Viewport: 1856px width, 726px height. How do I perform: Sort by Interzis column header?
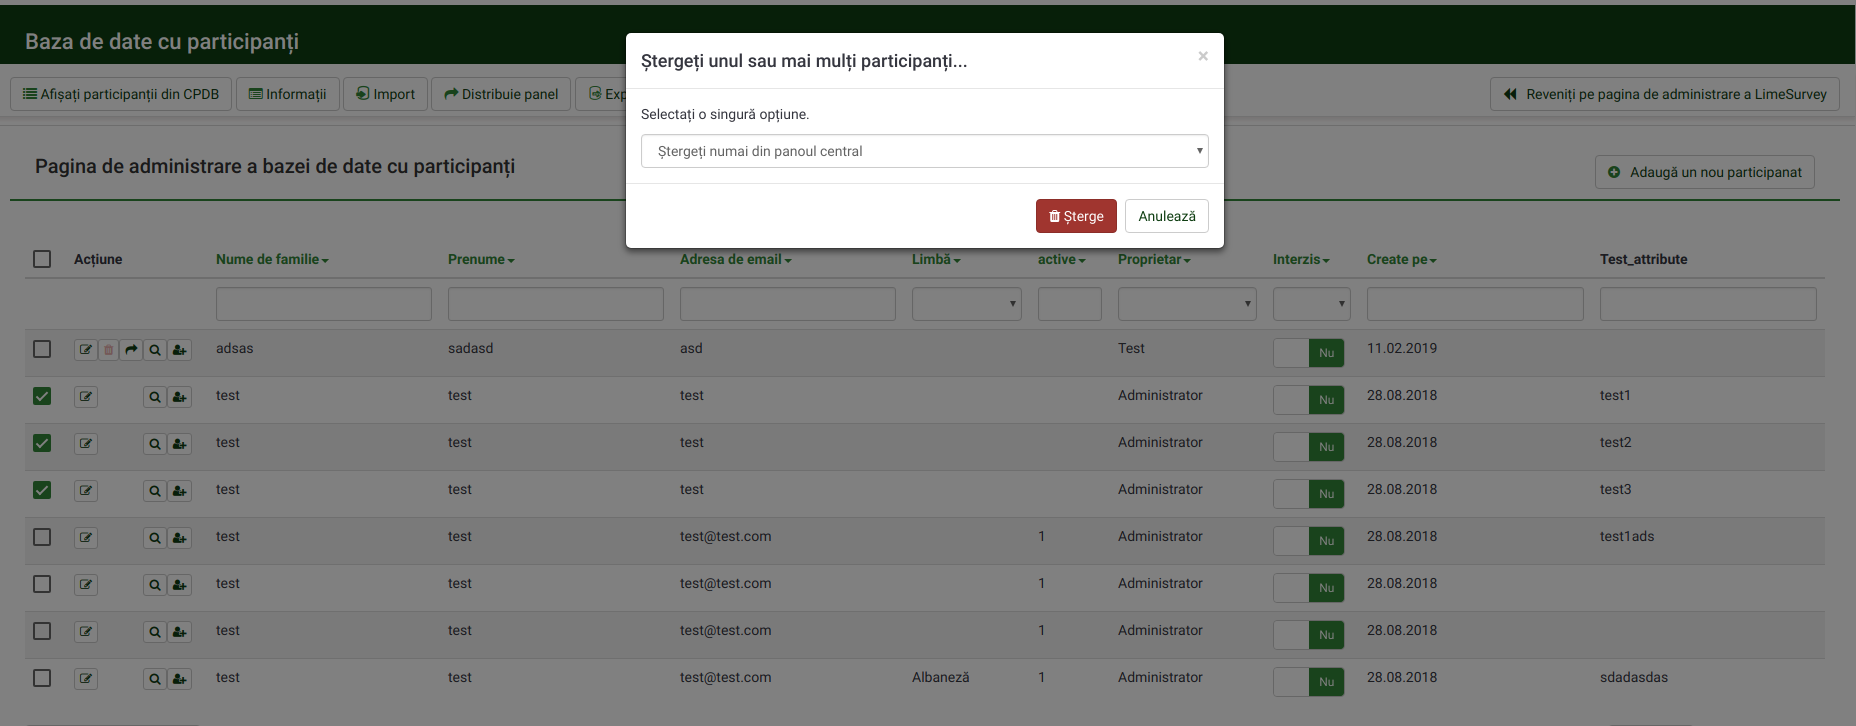point(1301,259)
